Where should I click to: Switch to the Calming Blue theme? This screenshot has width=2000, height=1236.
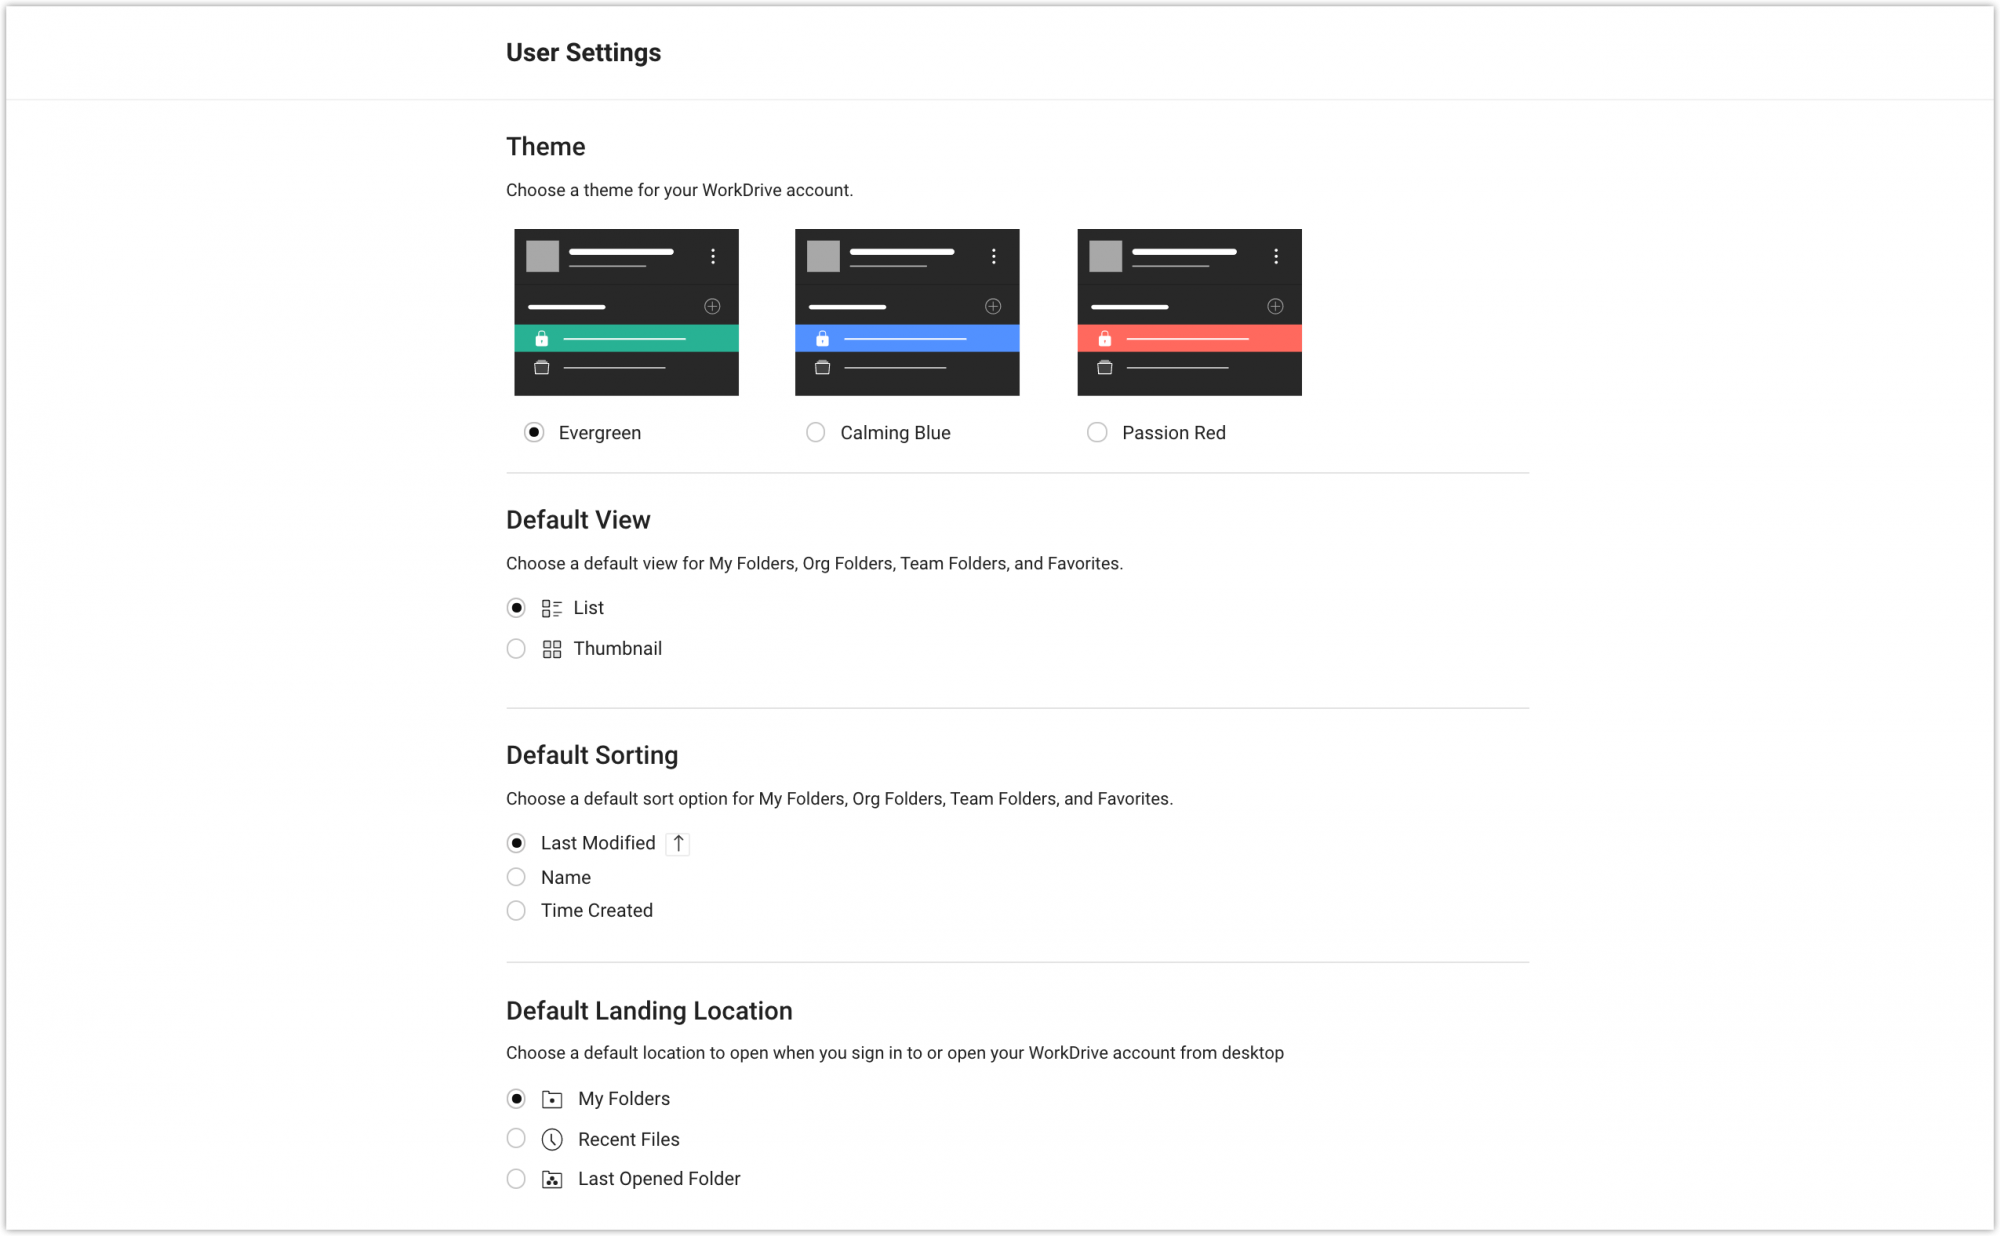[815, 432]
